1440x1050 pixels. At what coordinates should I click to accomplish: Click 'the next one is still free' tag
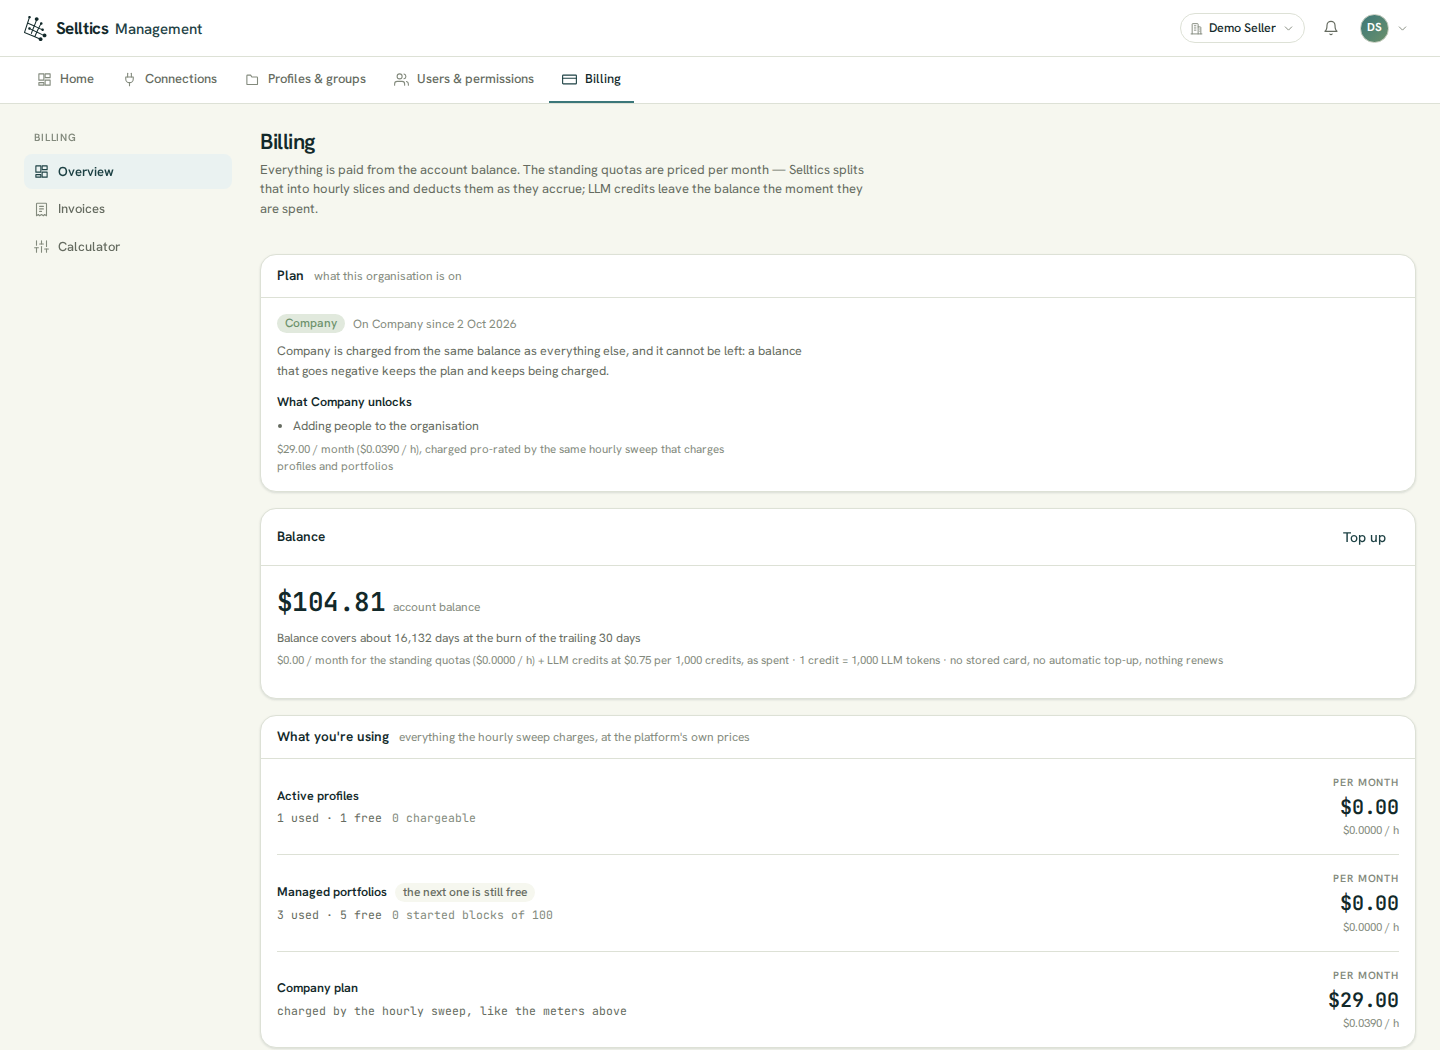(x=465, y=892)
